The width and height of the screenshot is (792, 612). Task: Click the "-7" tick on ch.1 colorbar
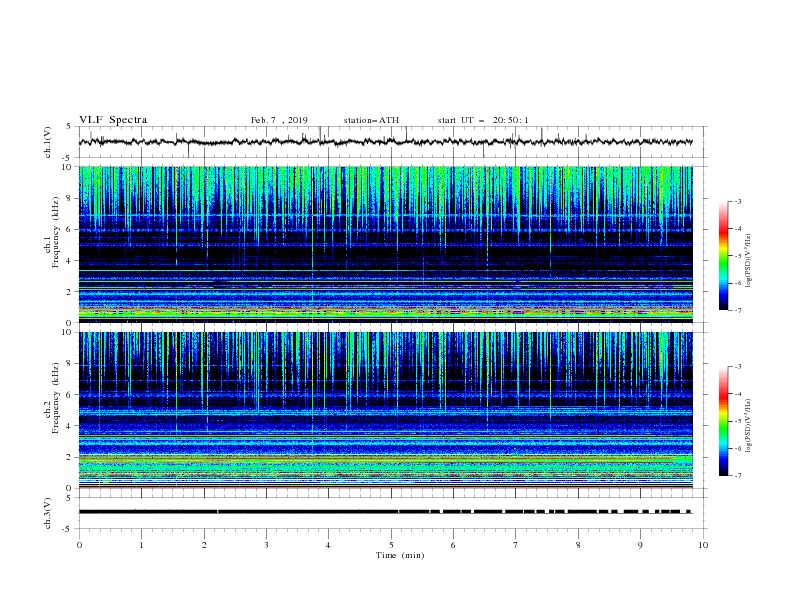(x=738, y=310)
